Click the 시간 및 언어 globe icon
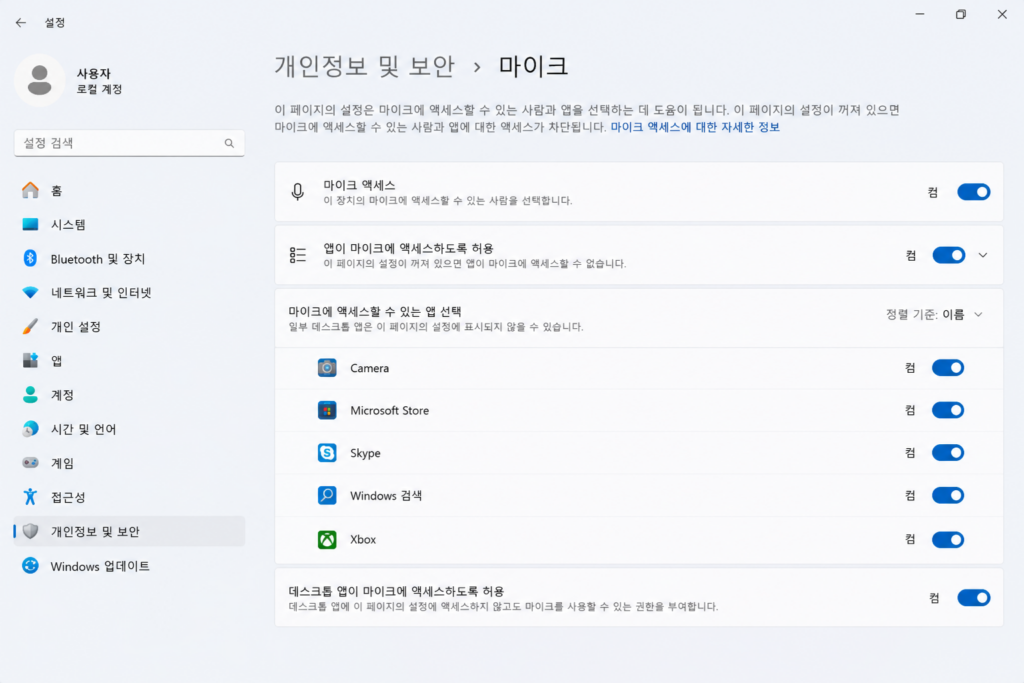Viewport: 1024px width, 683px height. [30, 429]
